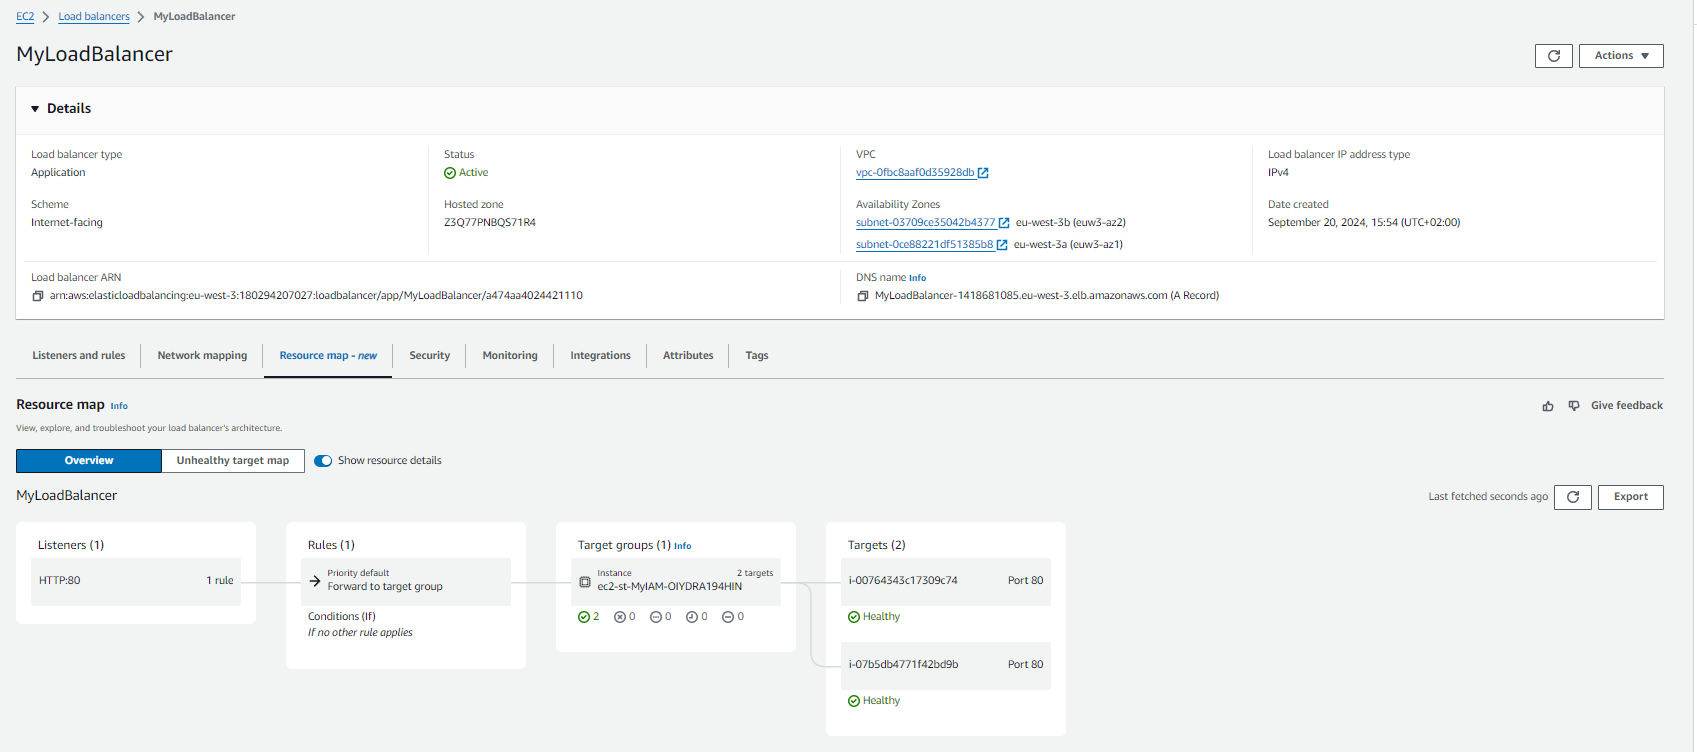The height and width of the screenshot is (752, 1697).
Task: Switch to the Security tab
Action: 430,356
